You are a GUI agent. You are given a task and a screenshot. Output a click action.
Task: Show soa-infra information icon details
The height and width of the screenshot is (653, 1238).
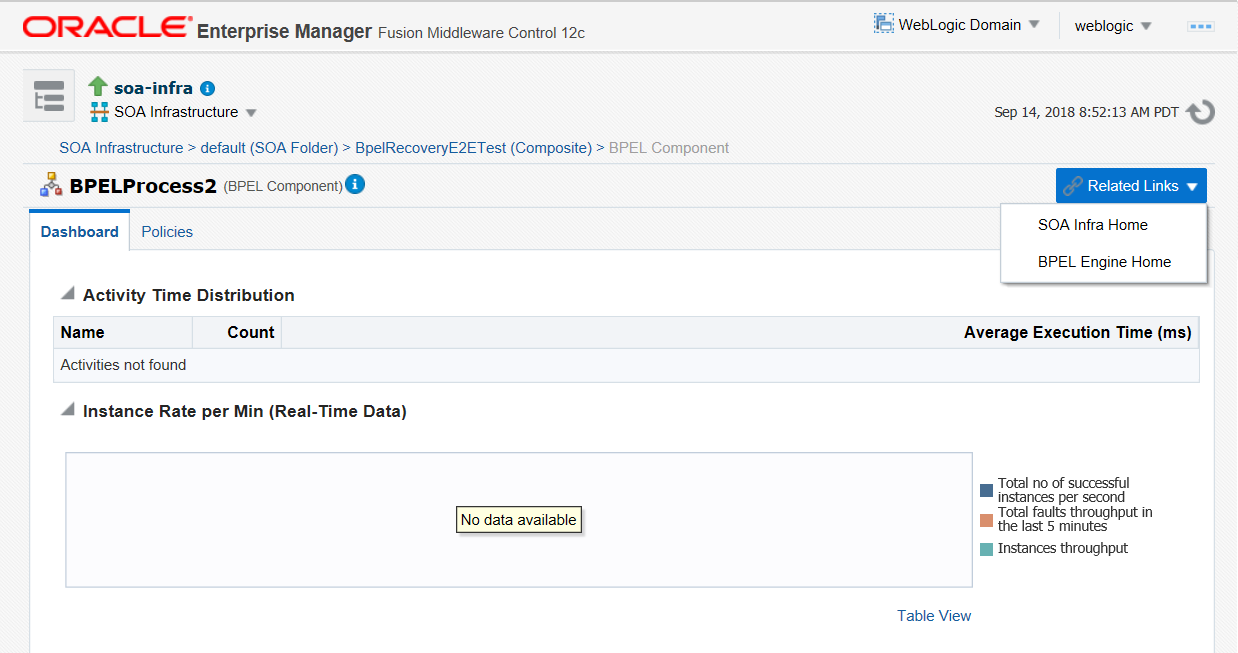pyautogui.click(x=207, y=88)
